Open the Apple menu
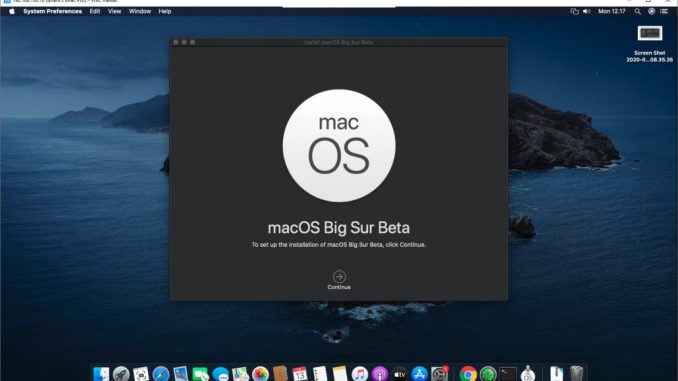 [12, 11]
